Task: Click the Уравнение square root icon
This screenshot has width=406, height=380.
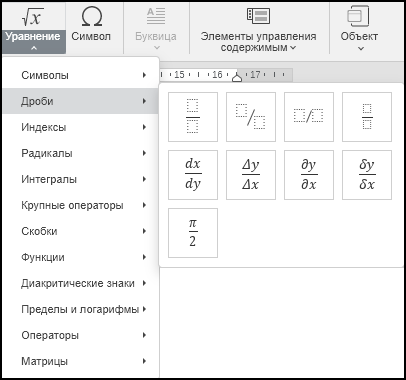Action: click(x=33, y=17)
